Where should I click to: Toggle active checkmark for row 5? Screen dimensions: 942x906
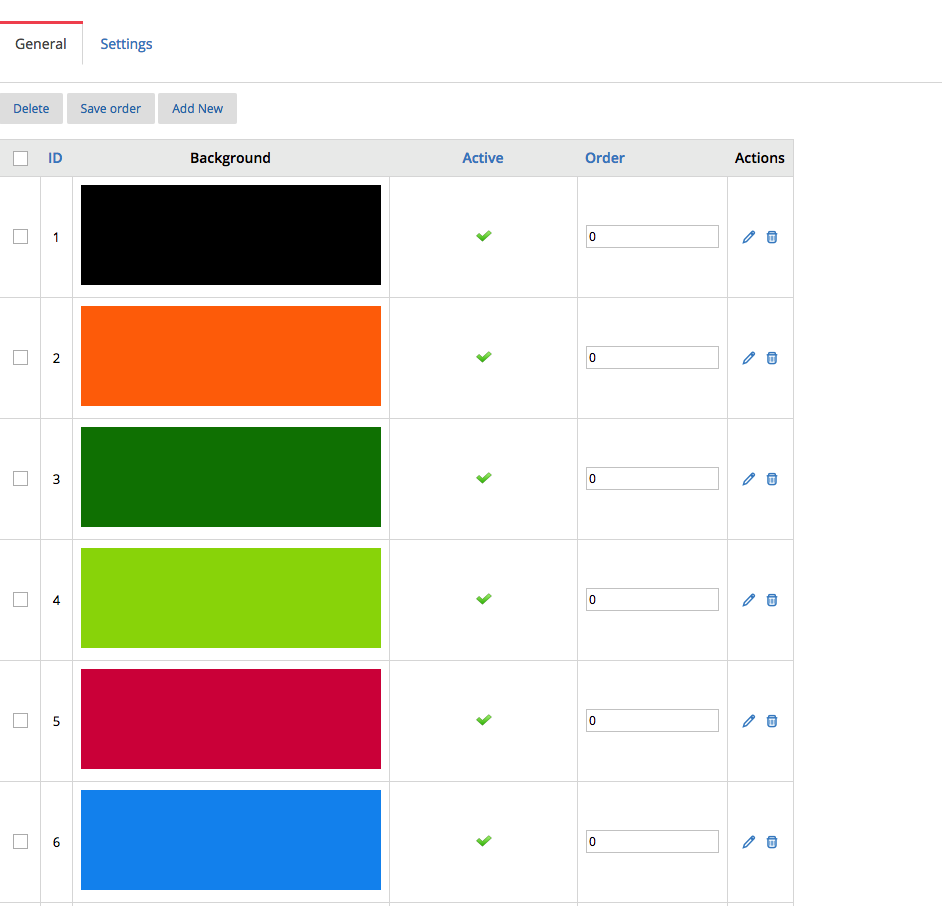click(x=484, y=720)
